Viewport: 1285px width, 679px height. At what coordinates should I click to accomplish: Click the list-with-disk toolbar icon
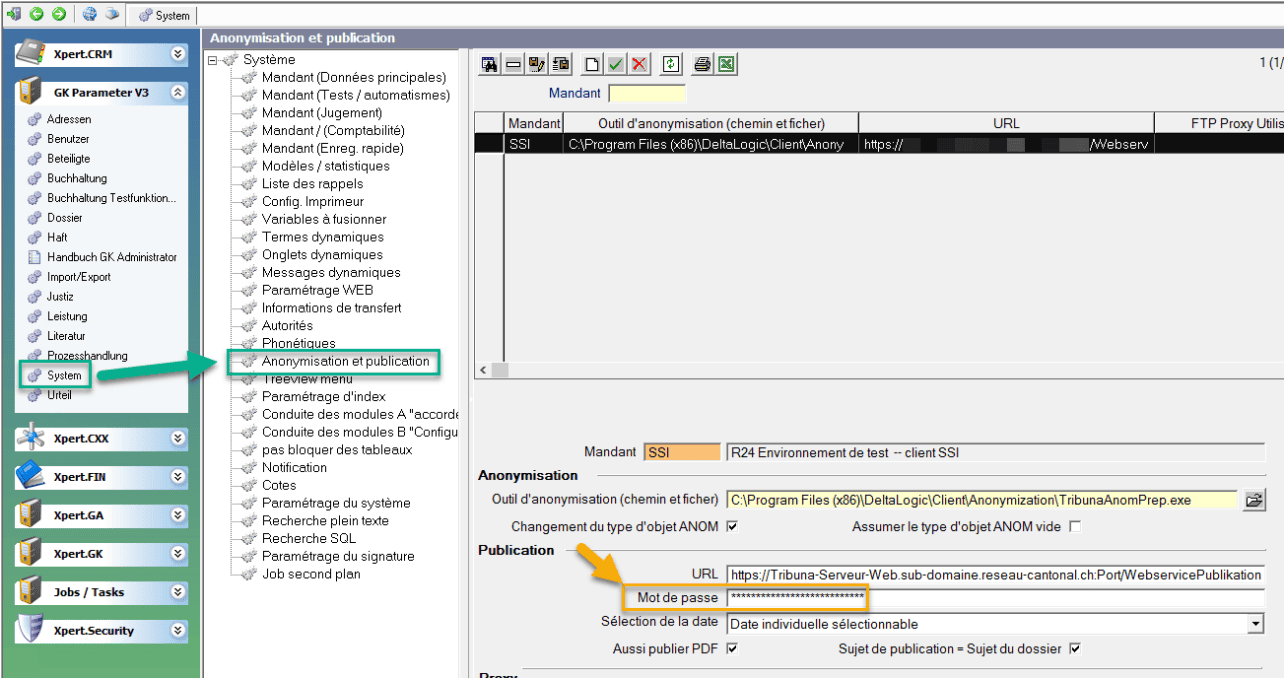[561, 64]
